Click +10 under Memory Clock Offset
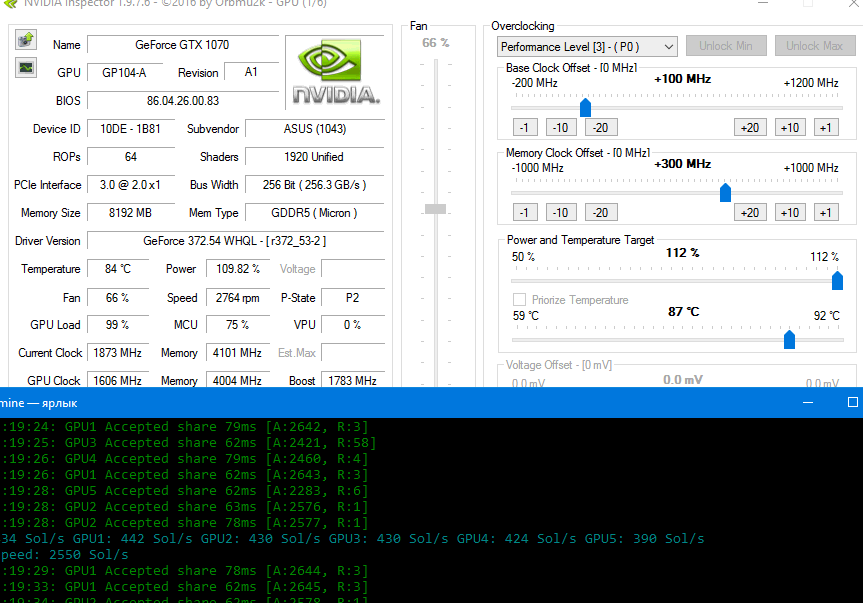Image resolution: width=863 pixels, height=603 pixels. click(790, 212)
